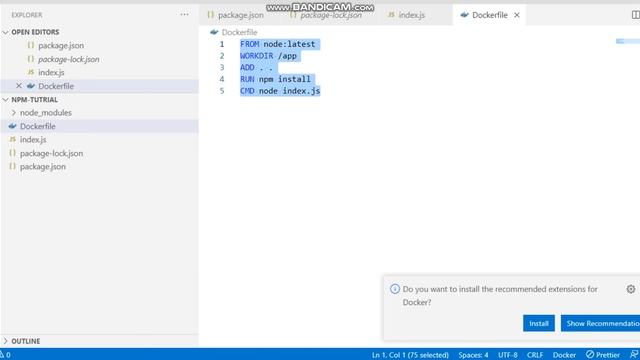Image resolution: width=640 pixels, height=360 pixels.
Task: Switch to the index.js tab
Action: click(411, 15)
